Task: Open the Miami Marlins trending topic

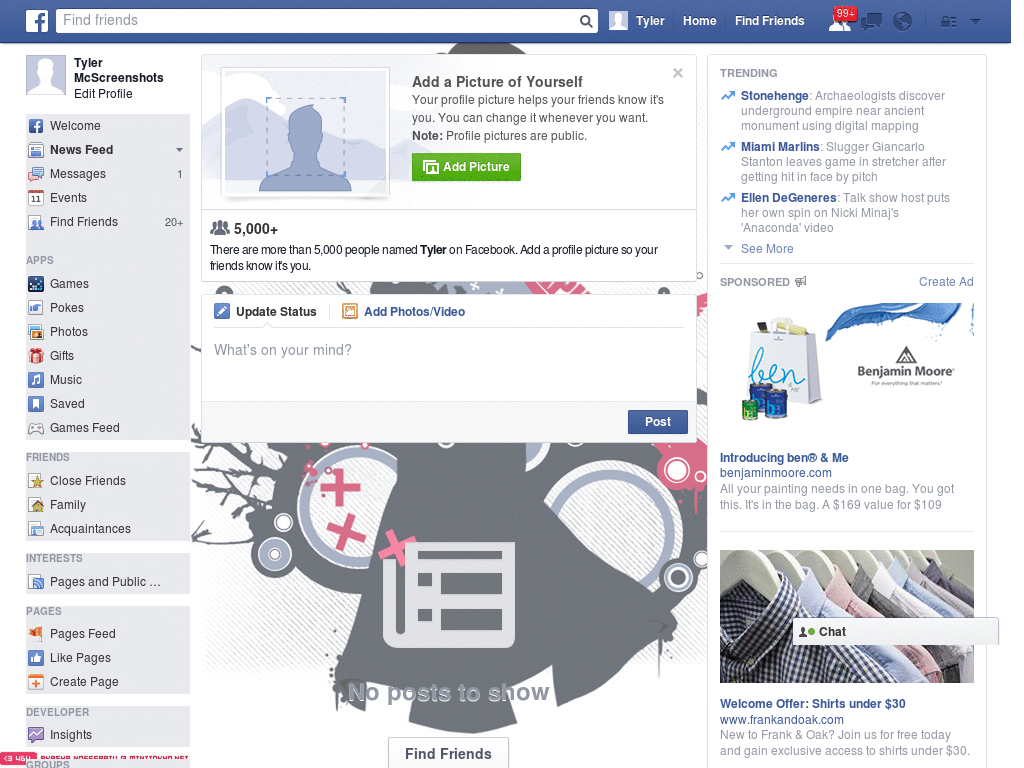Action: pos(780,147)
